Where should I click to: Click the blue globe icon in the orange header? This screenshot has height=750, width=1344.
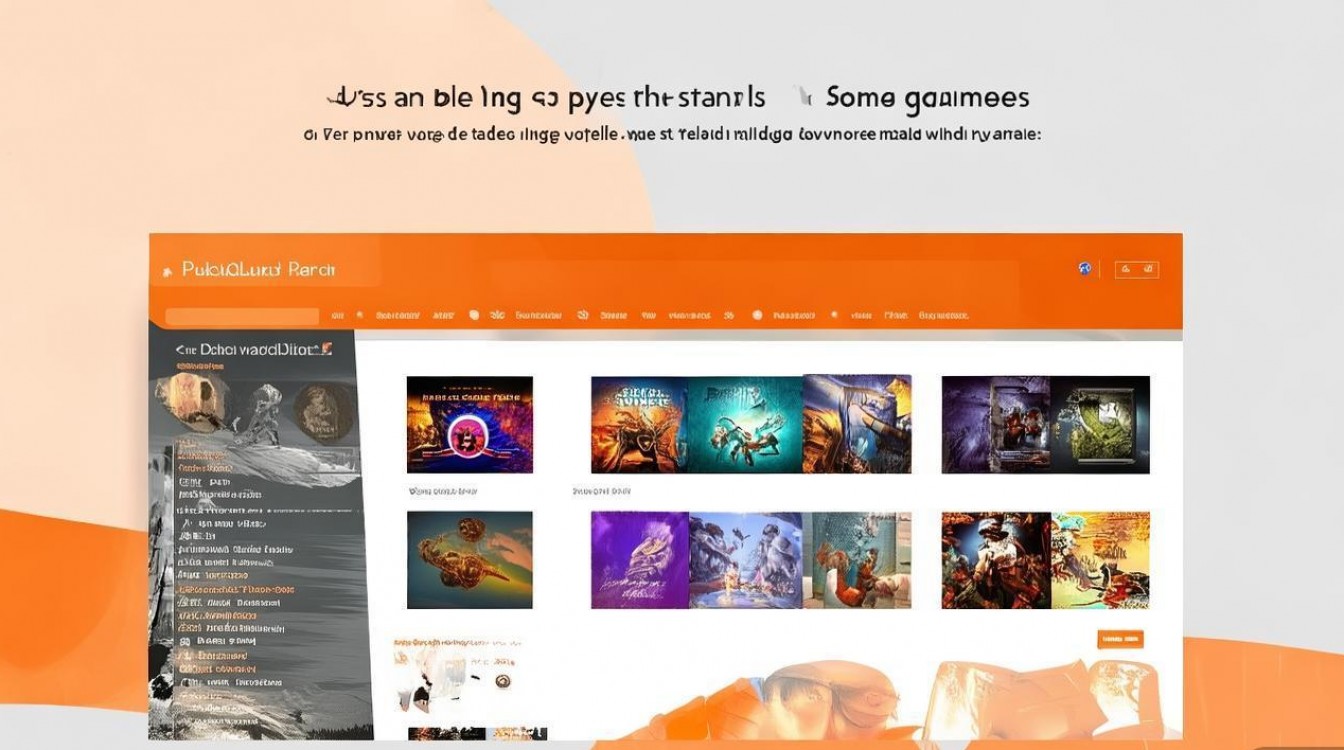1085,268
